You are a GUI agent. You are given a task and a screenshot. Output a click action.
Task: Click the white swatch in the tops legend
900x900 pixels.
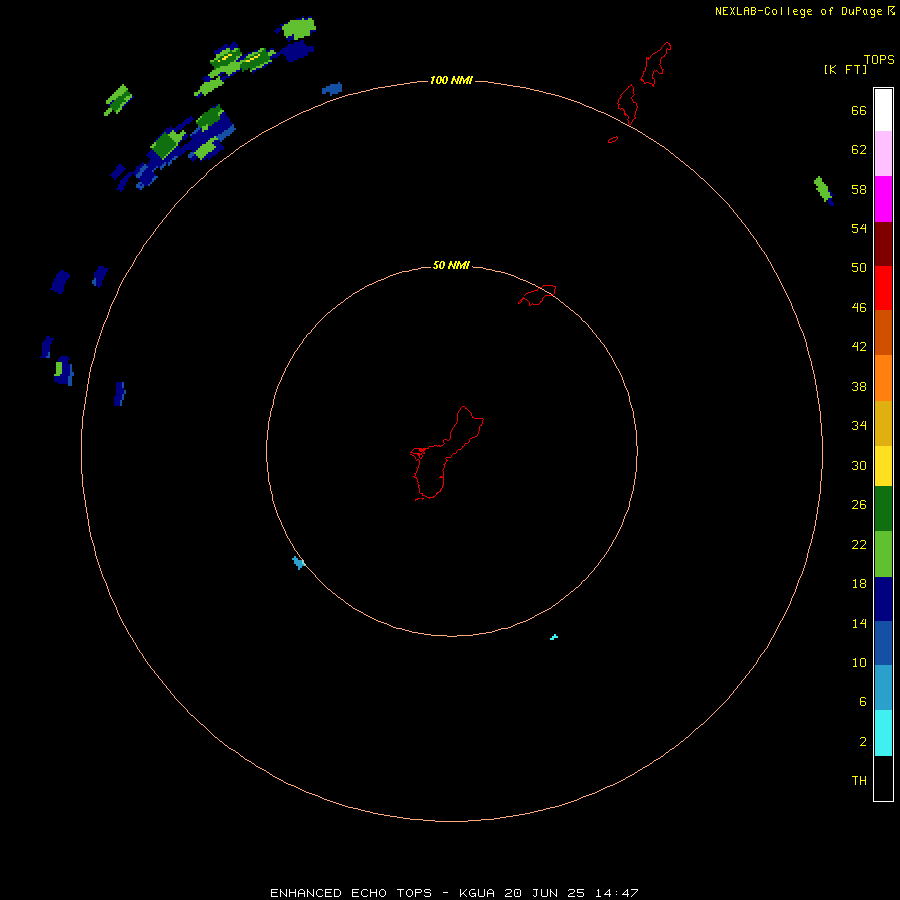click(883, 110)
